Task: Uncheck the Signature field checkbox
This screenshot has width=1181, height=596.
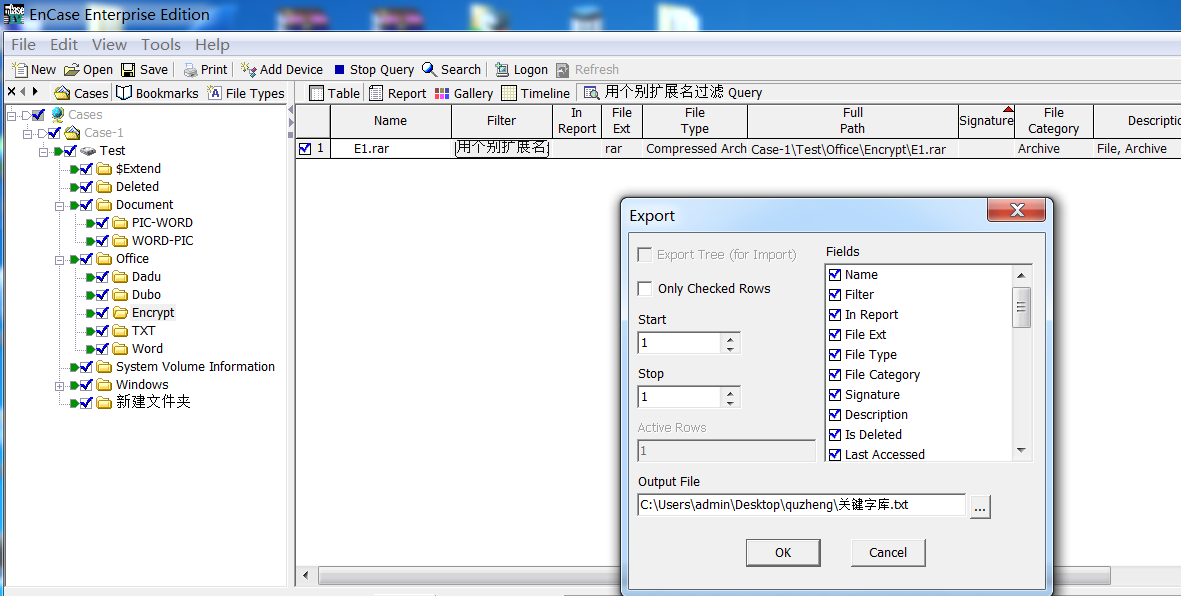Action: point(835,395)
